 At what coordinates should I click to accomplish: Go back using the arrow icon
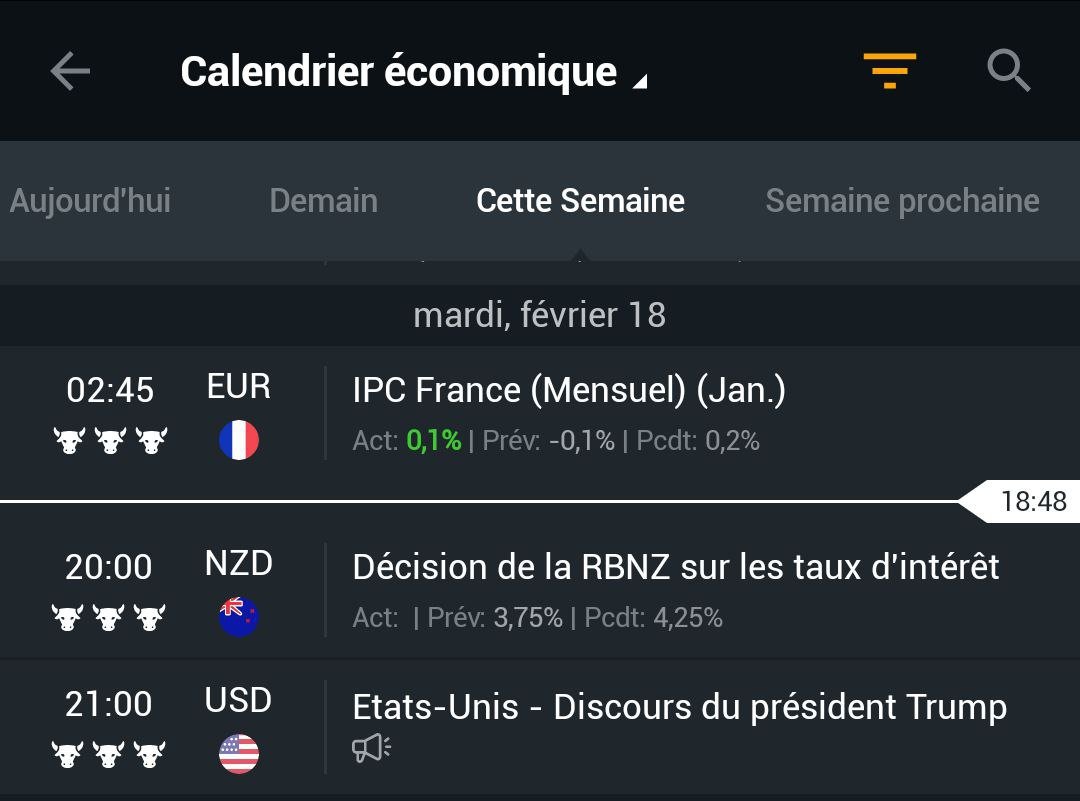pos(70,71)
